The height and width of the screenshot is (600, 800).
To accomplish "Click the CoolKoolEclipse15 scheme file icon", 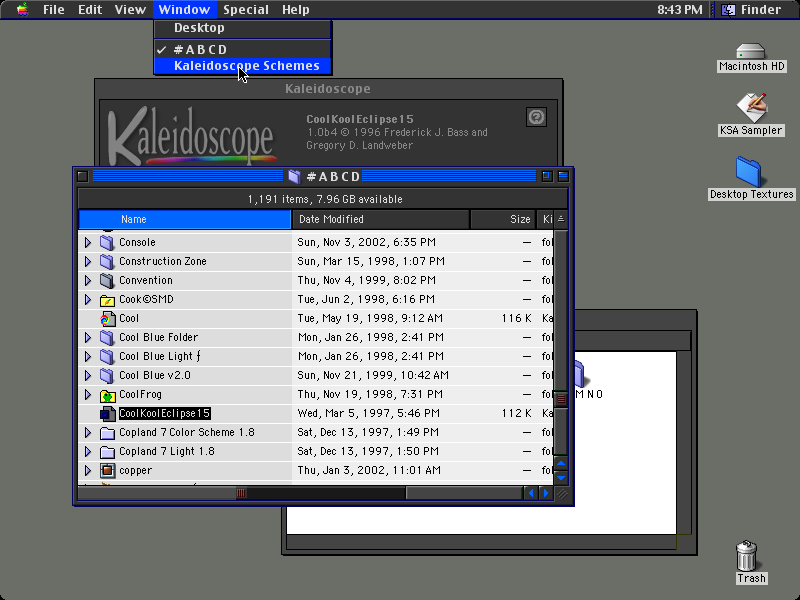I will [107, 413].
